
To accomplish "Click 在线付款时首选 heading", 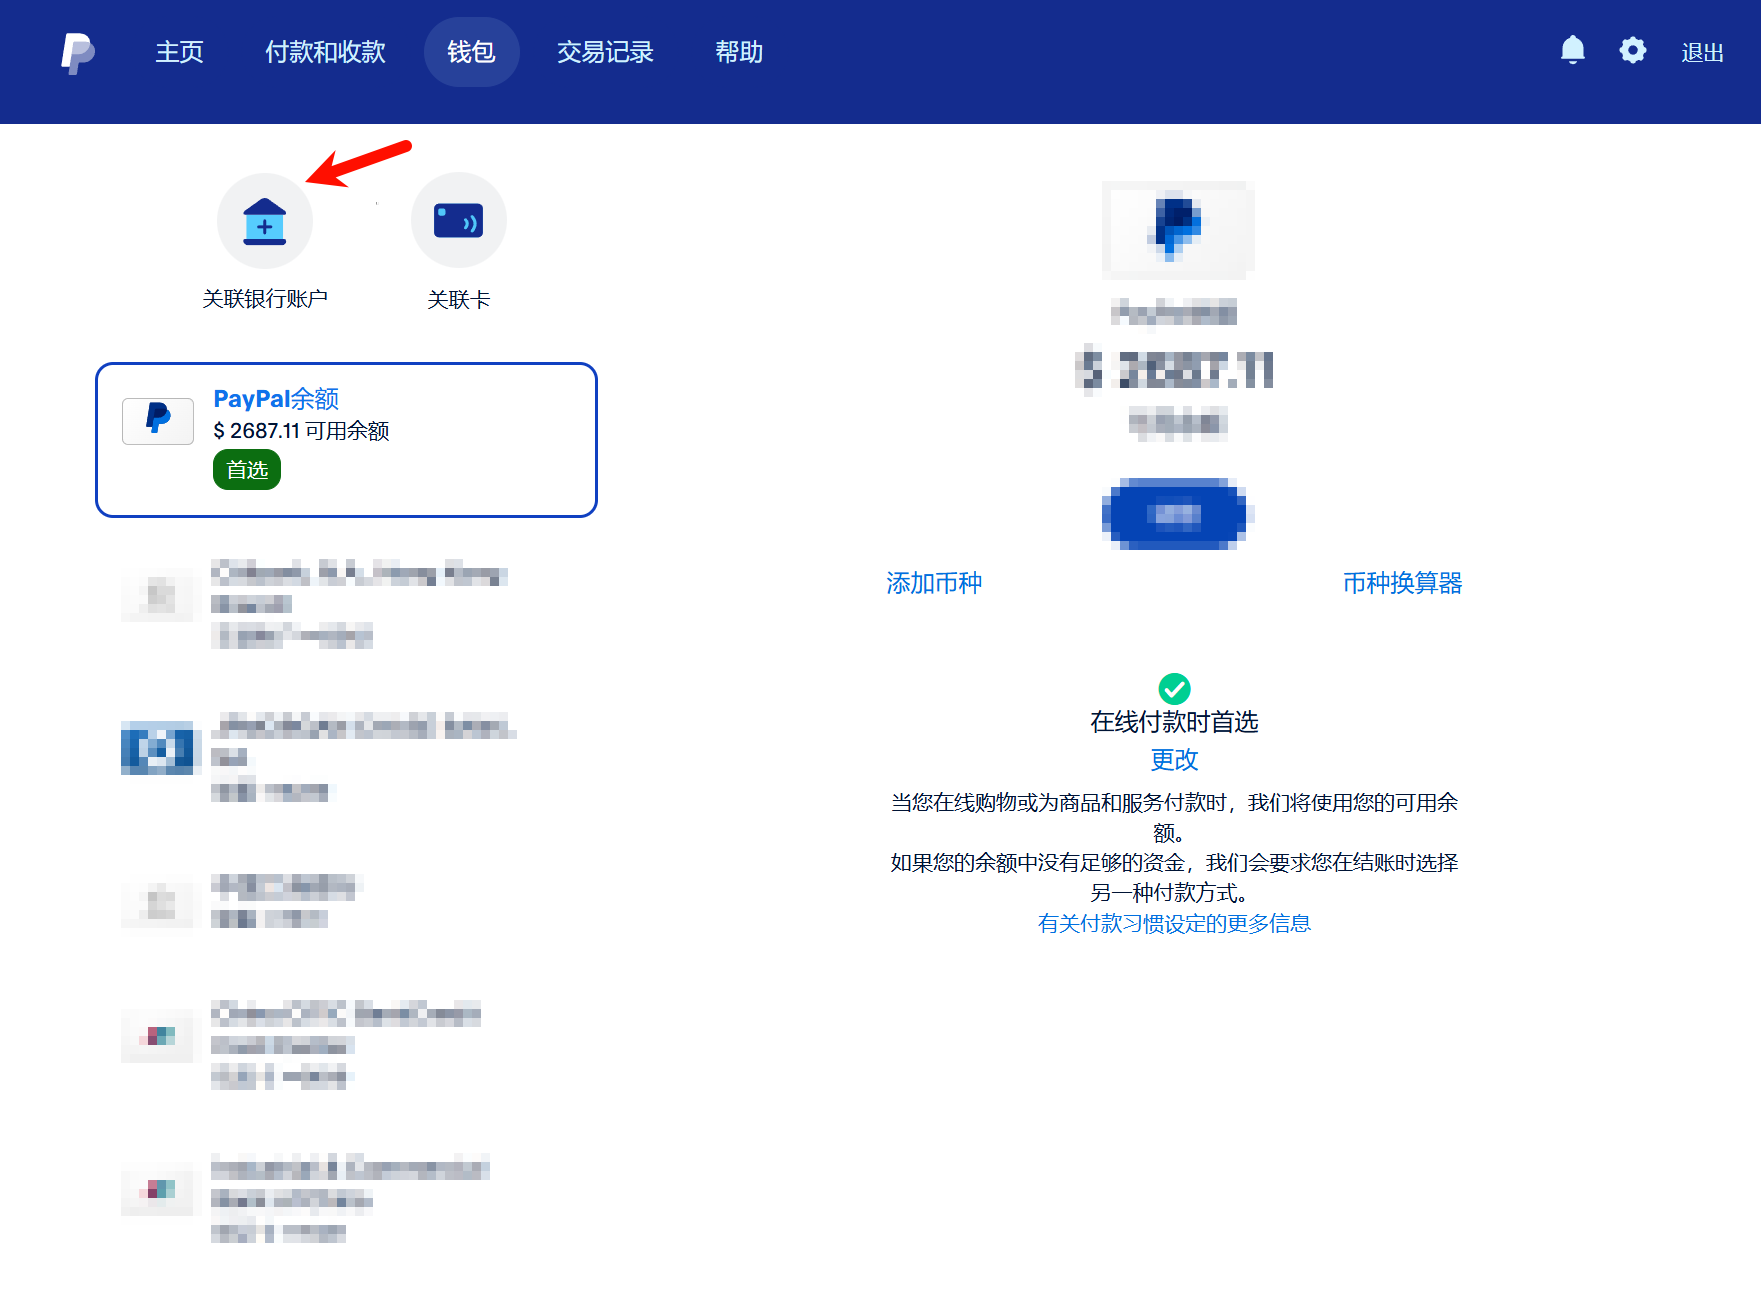I will (x=1174, y=722).
